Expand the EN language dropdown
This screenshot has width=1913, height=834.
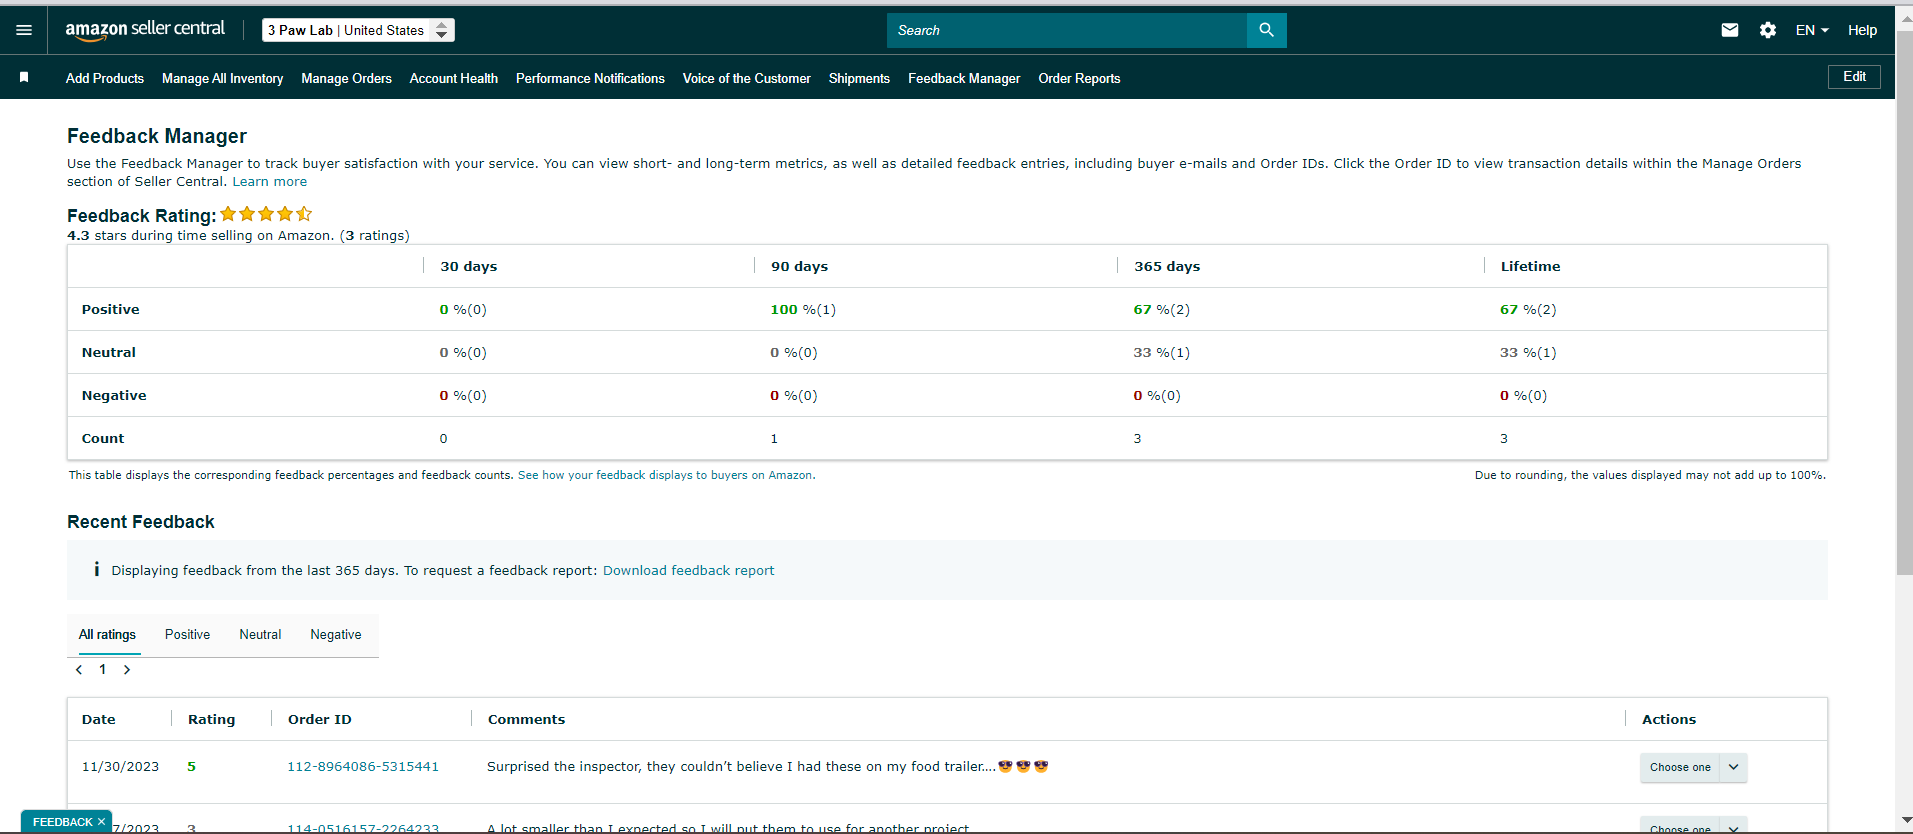pos(1811,30)
